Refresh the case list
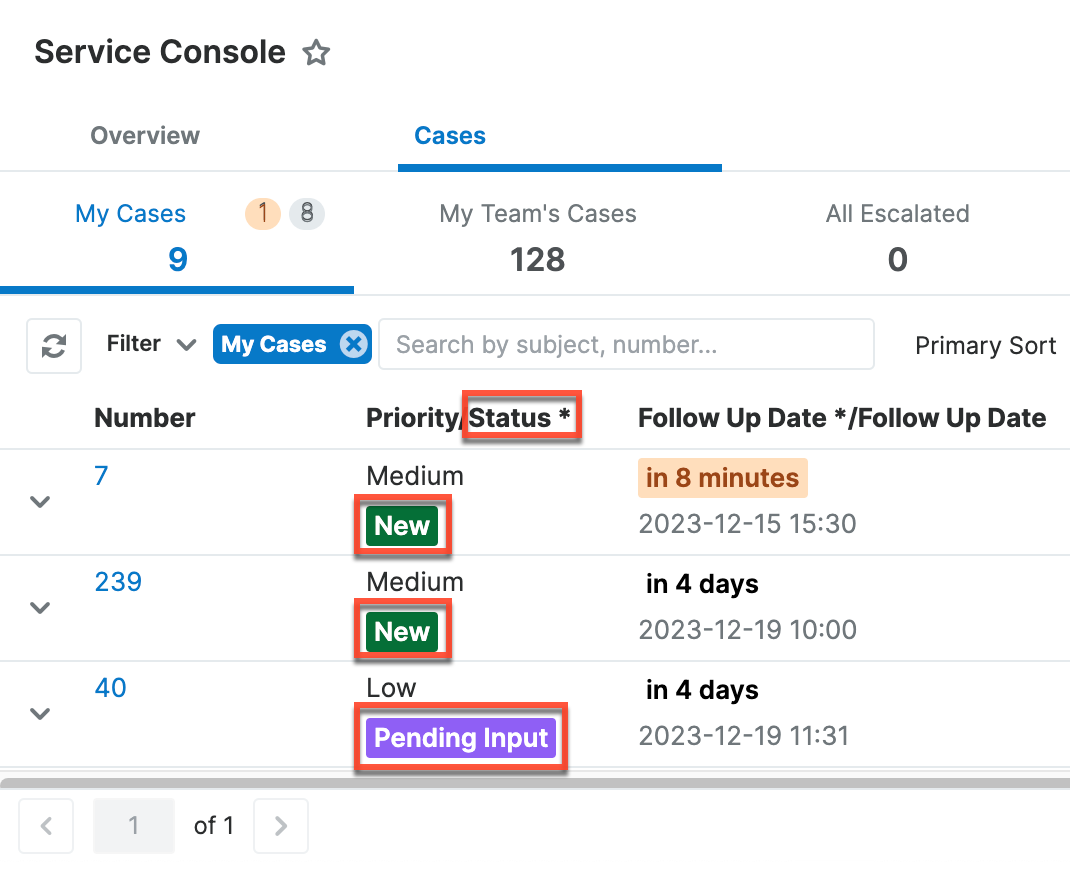The width and height of the screenshot is (1070, 896). click(53, 345)
